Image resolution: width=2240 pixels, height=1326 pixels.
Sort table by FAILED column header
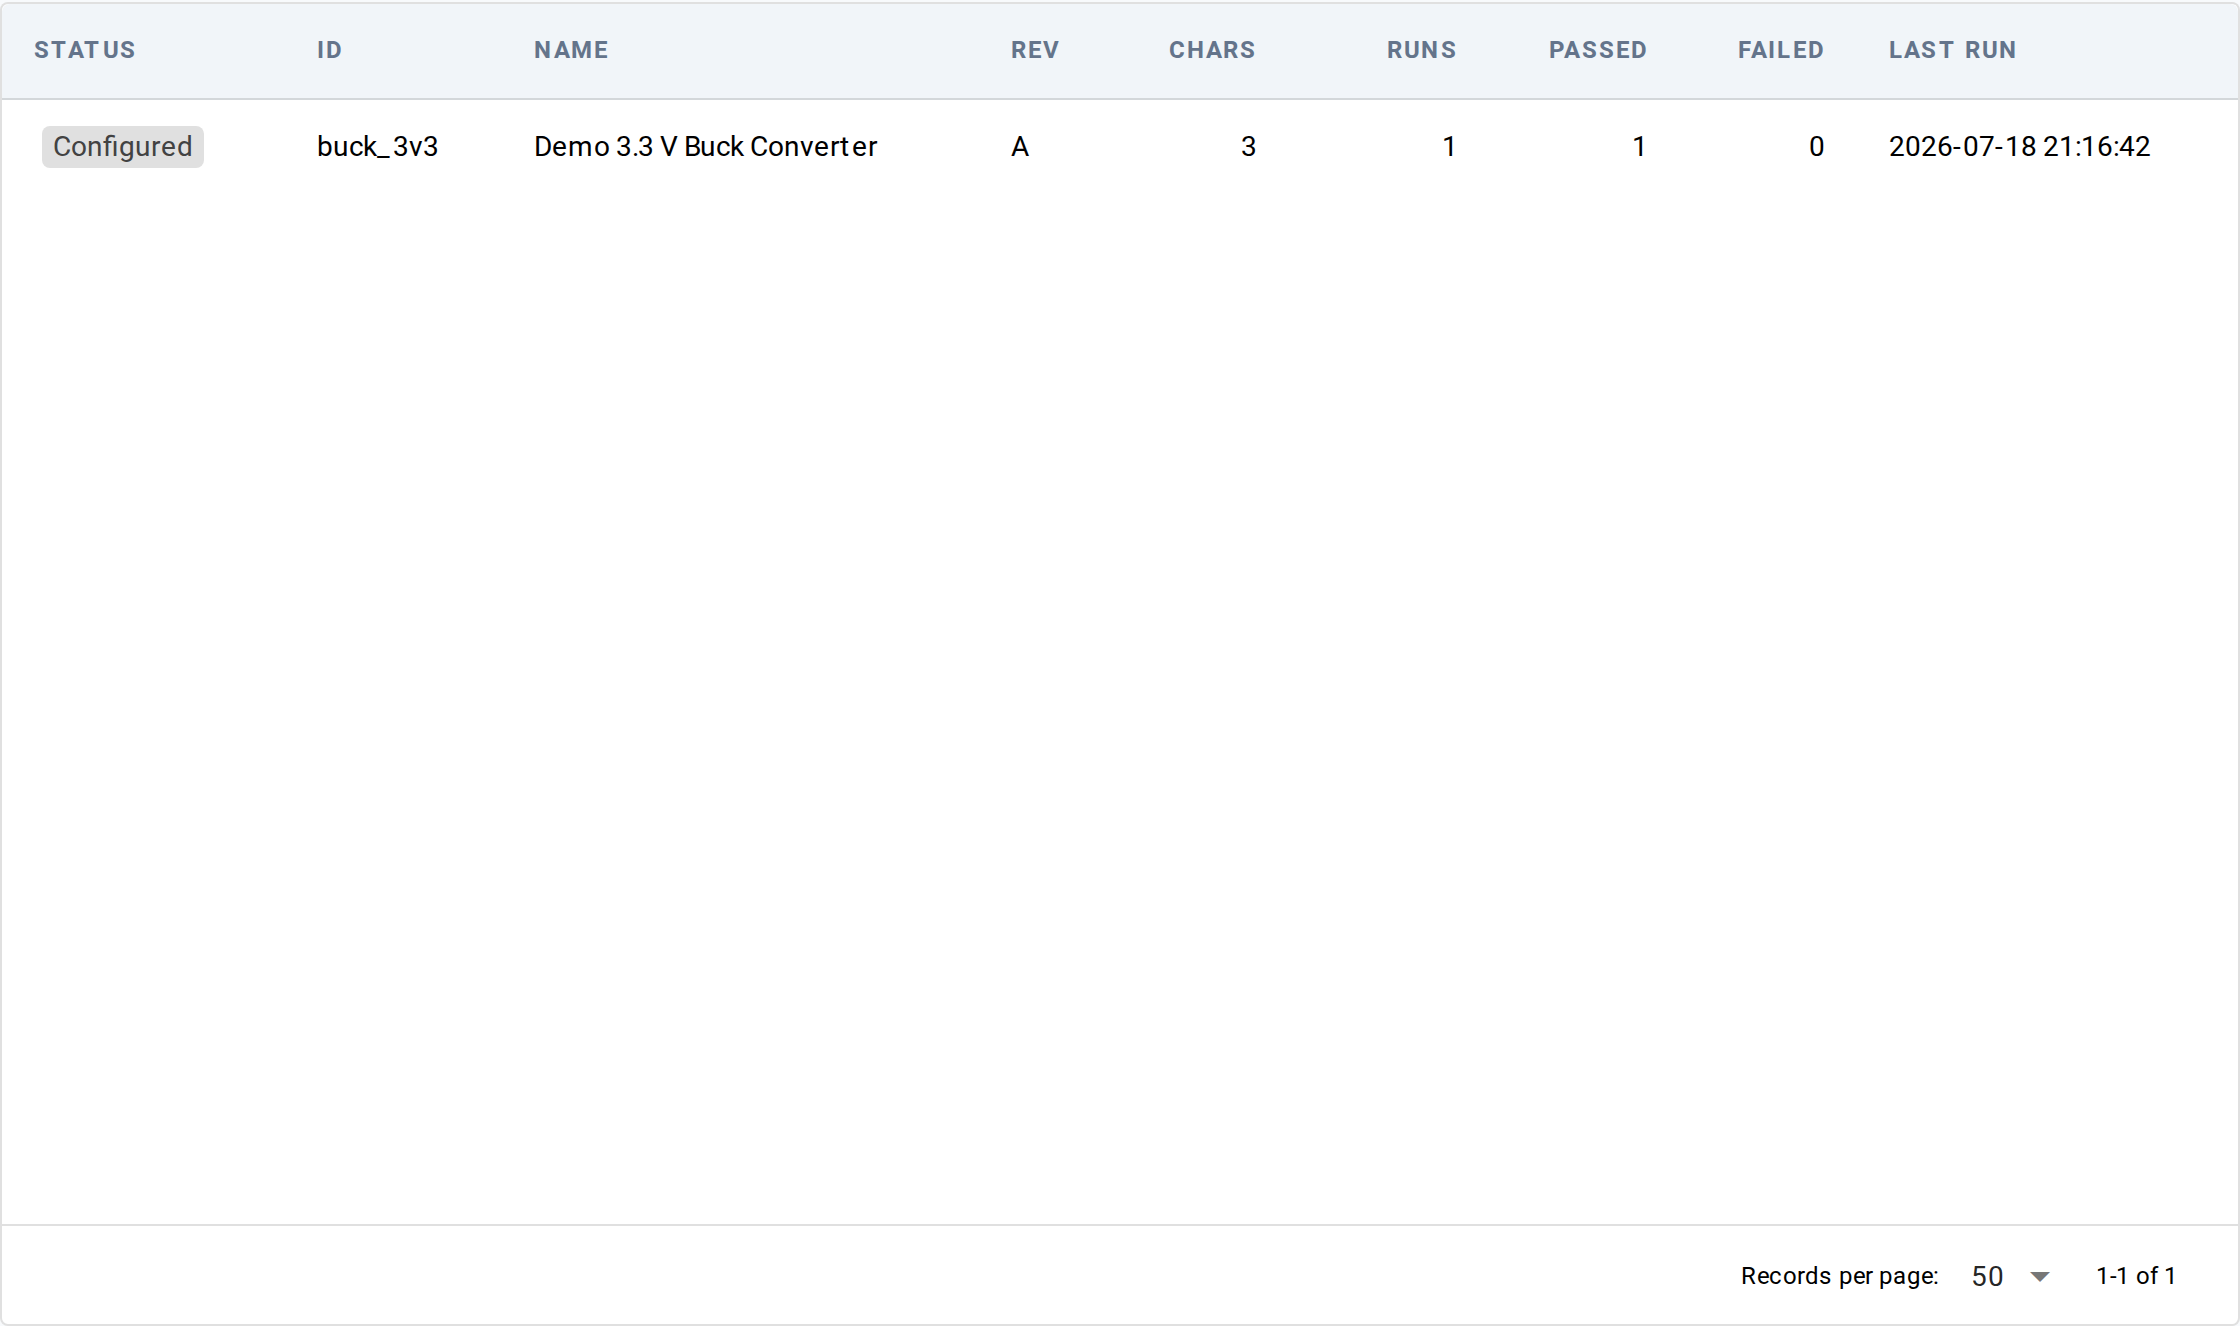coord(1780,50)
